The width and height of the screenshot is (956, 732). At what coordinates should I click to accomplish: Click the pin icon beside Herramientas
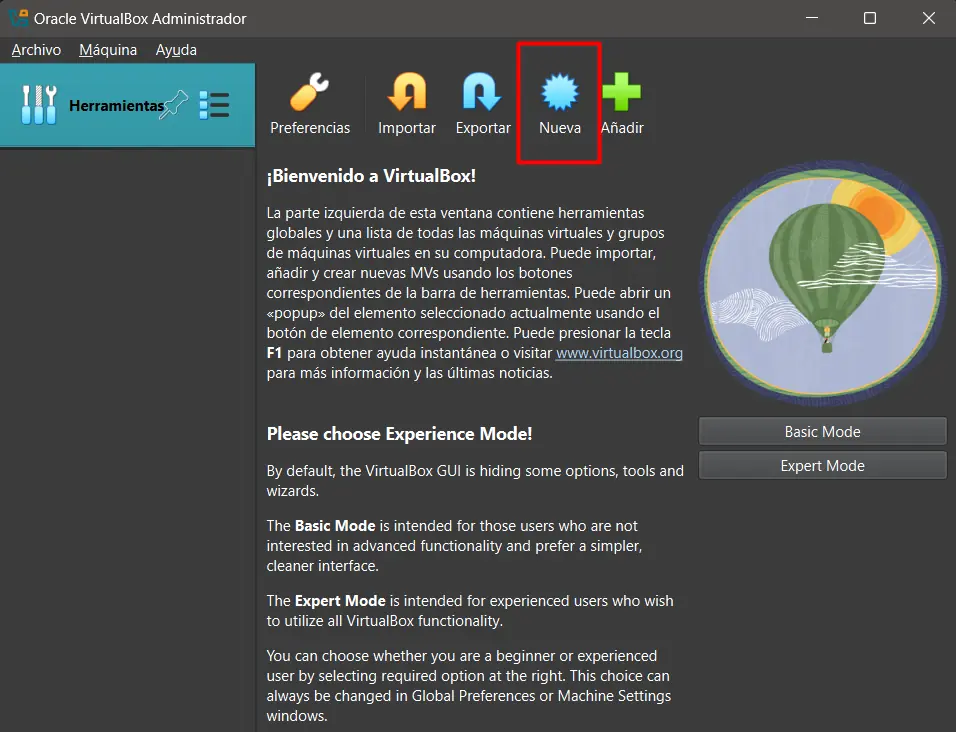tap(174, 104)
